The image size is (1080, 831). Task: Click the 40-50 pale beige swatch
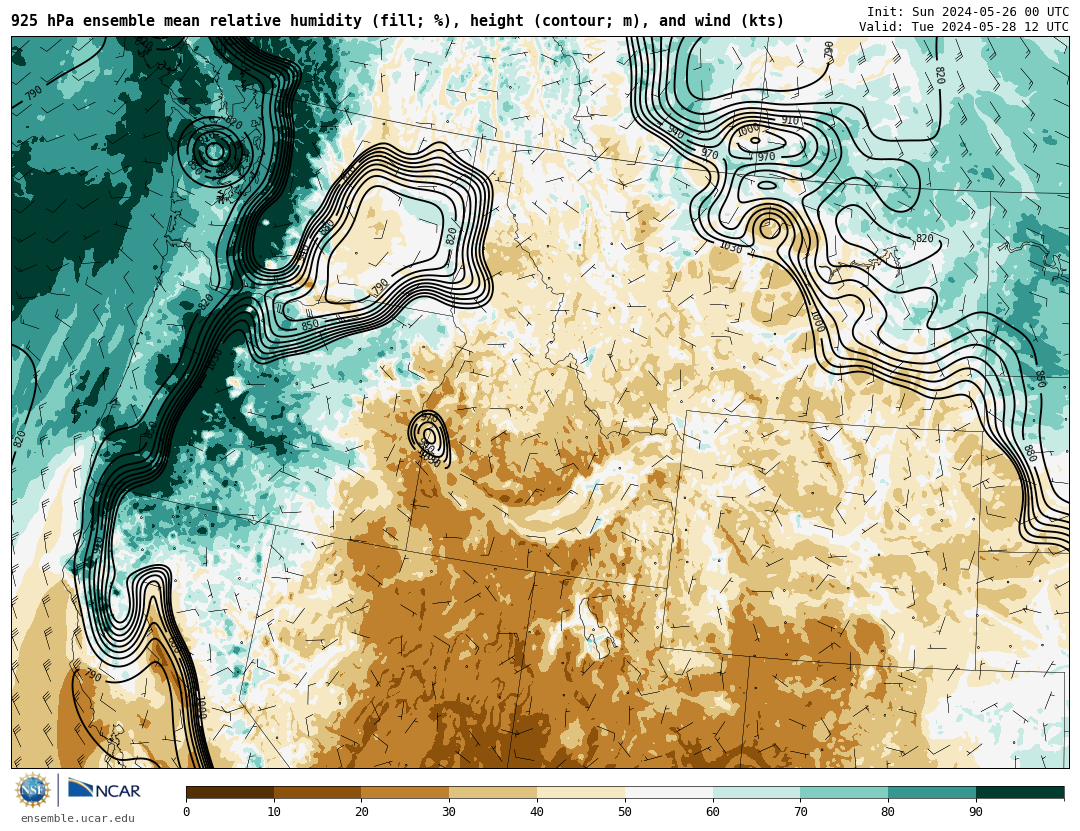pos(581,792)
